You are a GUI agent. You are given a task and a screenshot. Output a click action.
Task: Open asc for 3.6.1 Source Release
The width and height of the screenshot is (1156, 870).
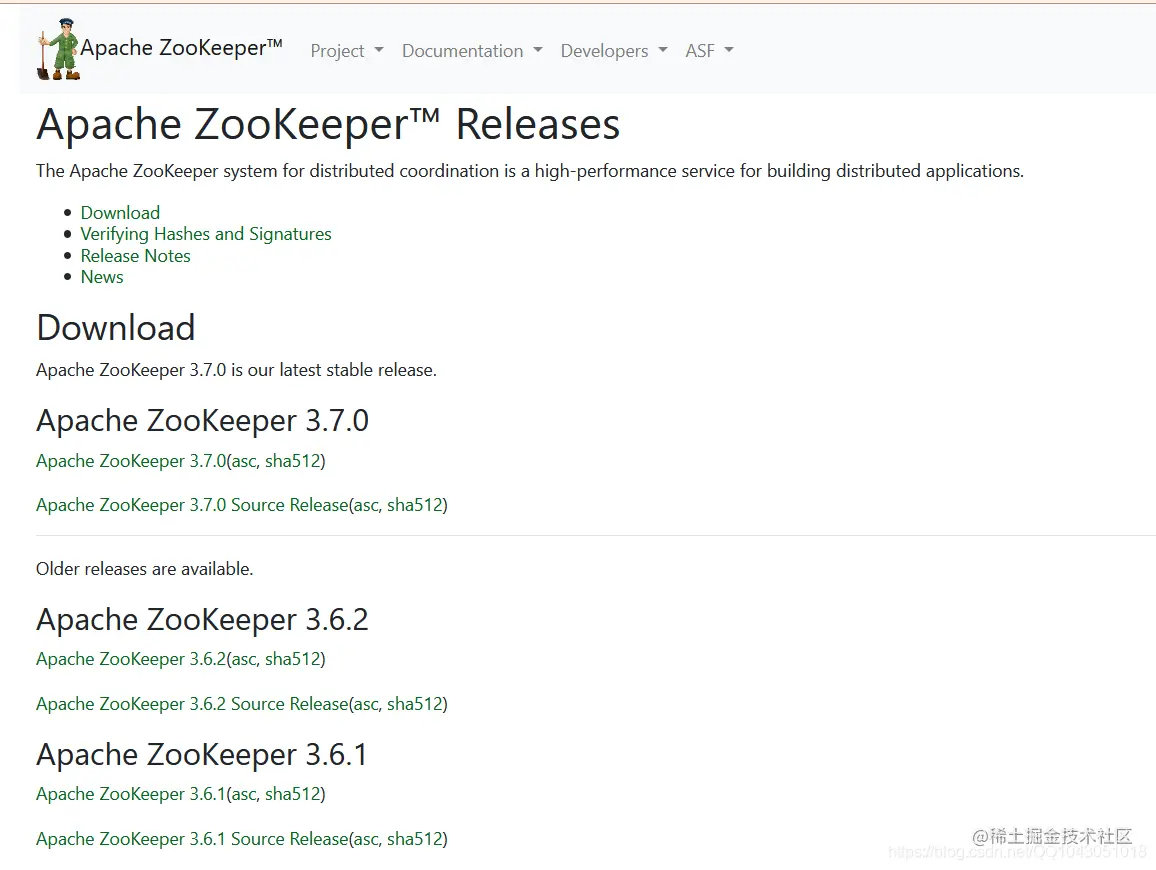click(x=366, y=839)
